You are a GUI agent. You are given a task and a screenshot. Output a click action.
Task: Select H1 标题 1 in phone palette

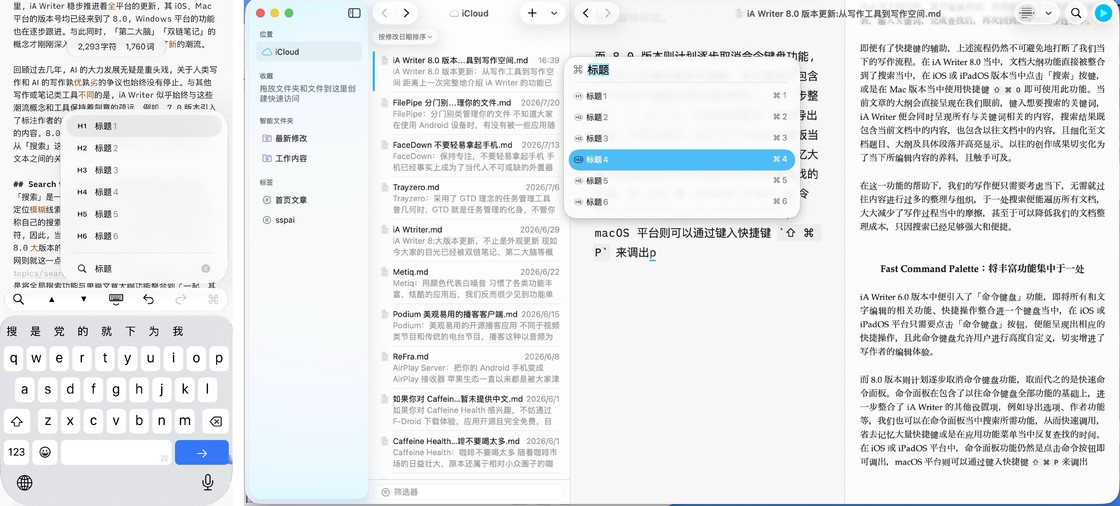tap(144, 126)
